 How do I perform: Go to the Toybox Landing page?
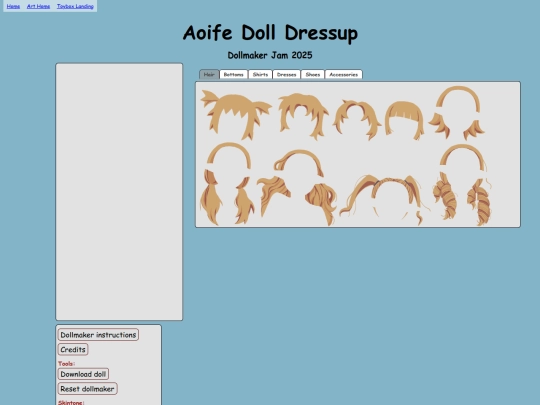[75, 6]
